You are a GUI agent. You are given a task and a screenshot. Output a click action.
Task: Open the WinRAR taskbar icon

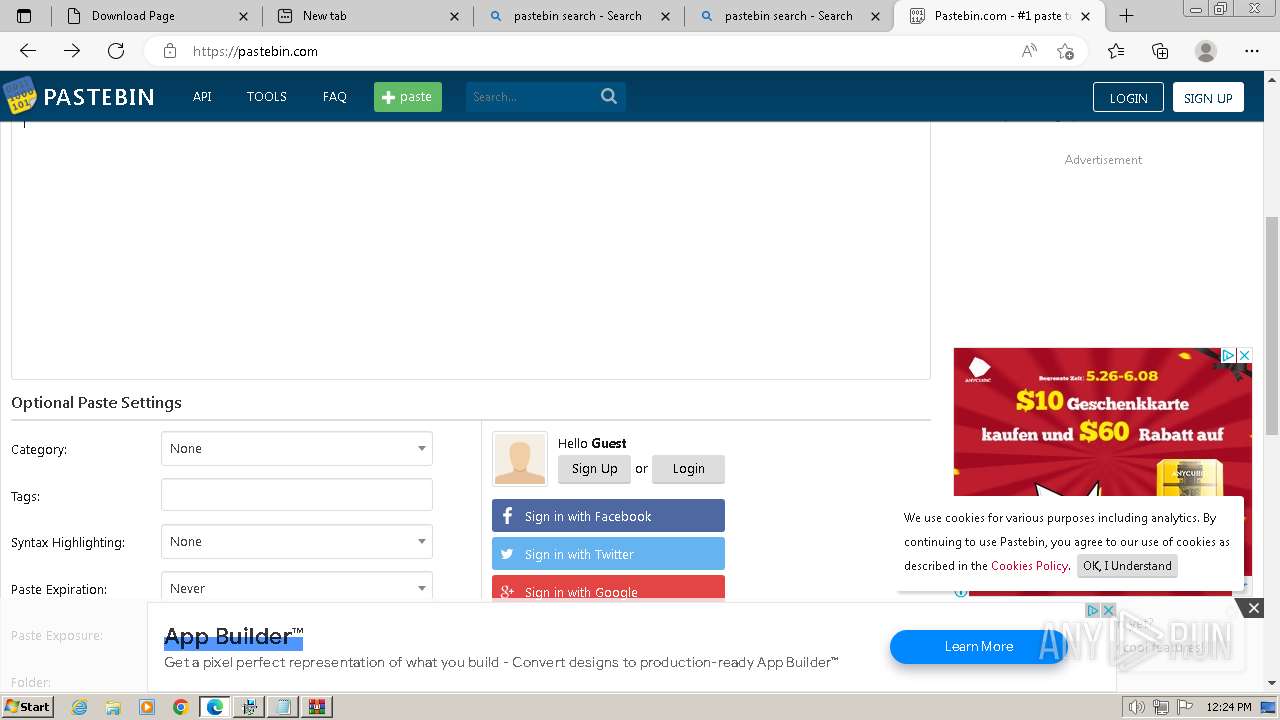(317, 707)
